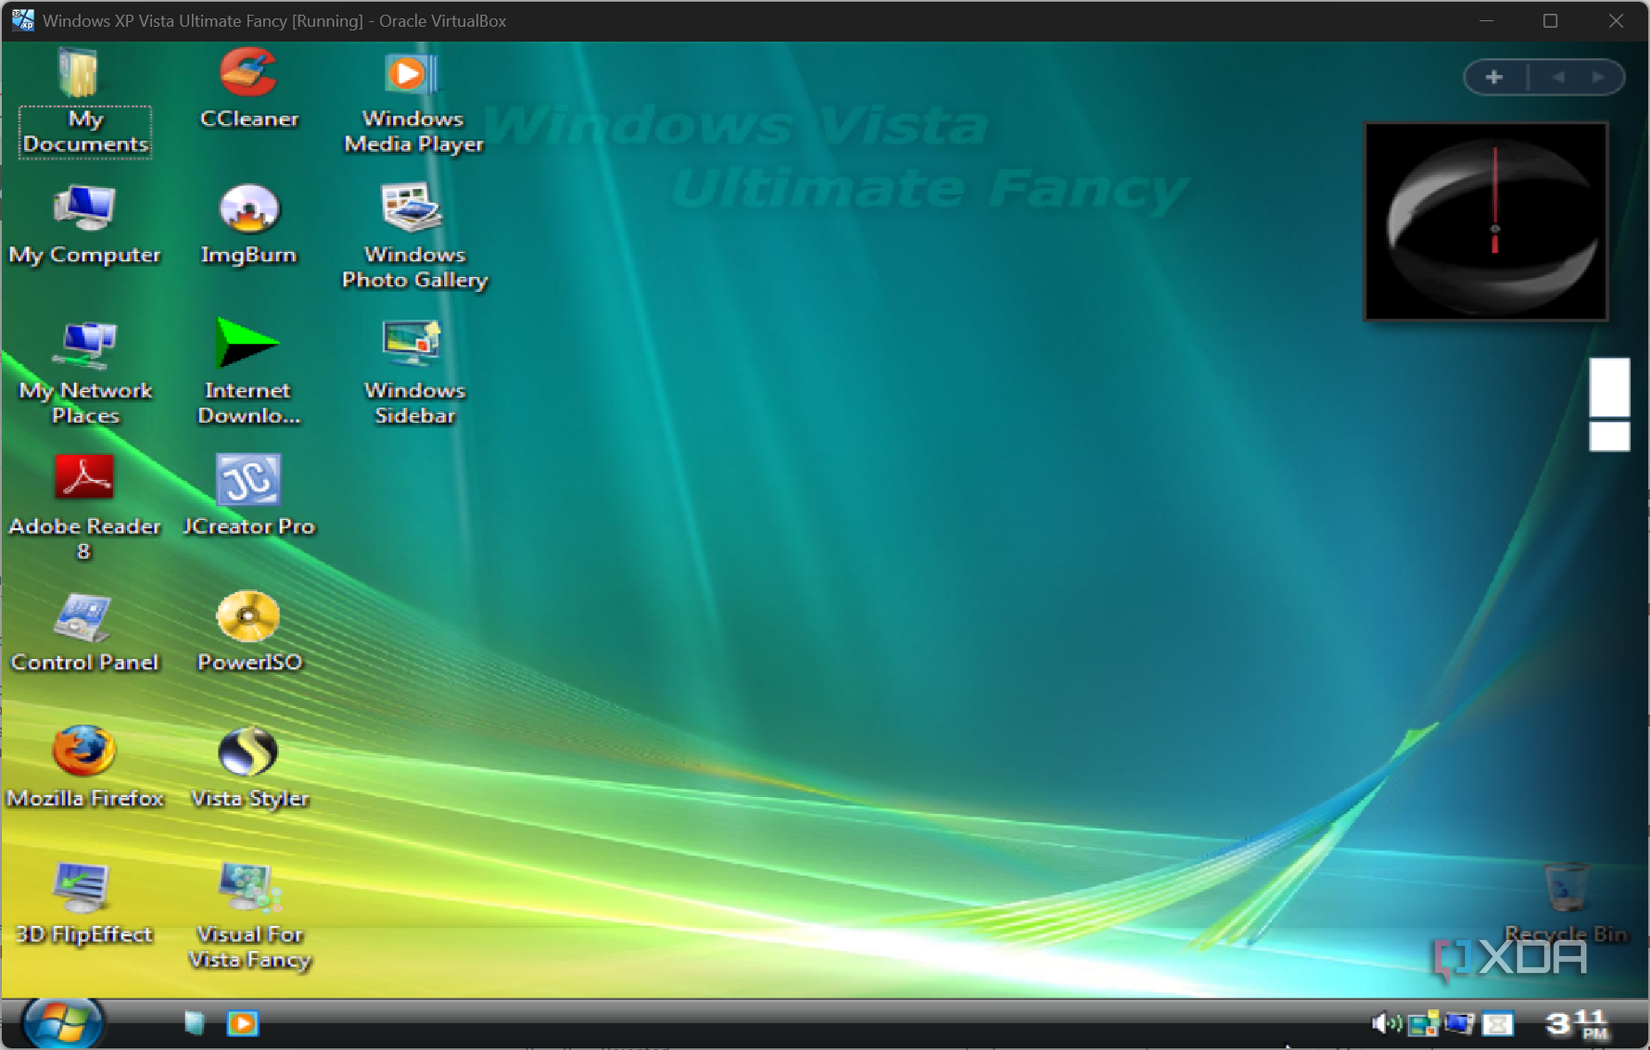Open Visual For Vista Fancy
The image size is (1650, 1050).
click(249, 890)
